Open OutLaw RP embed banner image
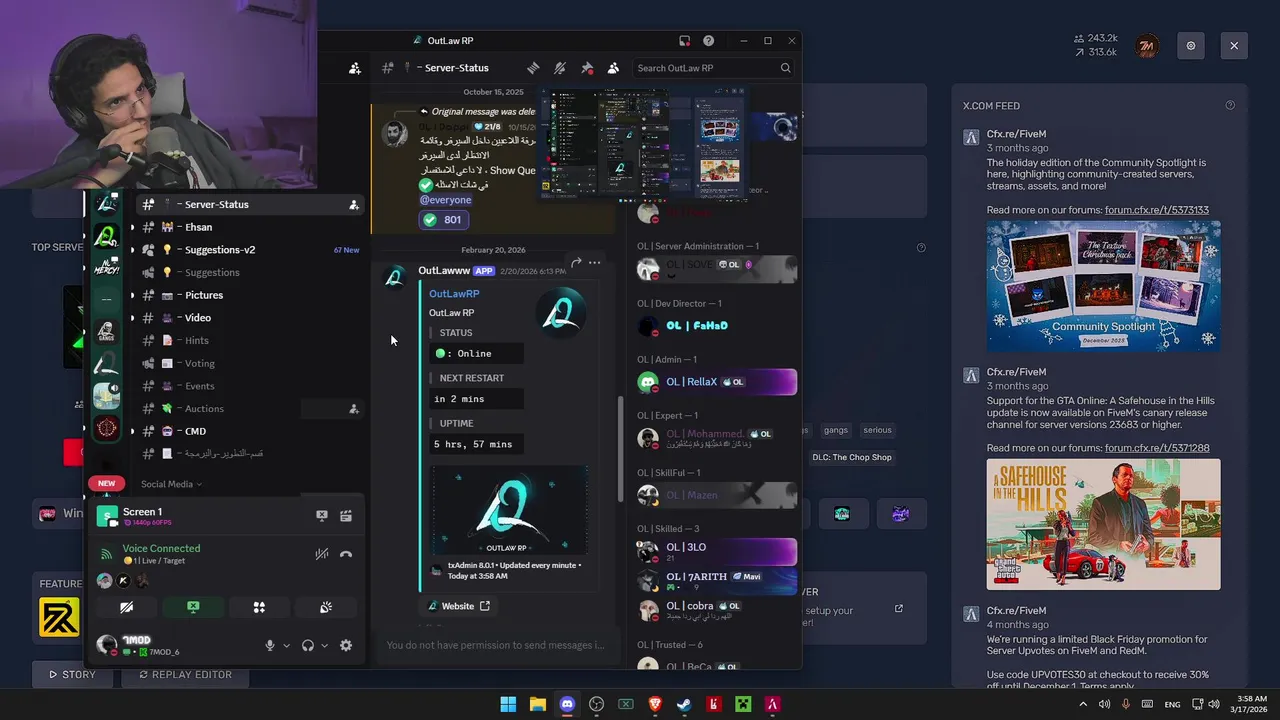This screenshot has width=1280, height=720. [510, 511]
